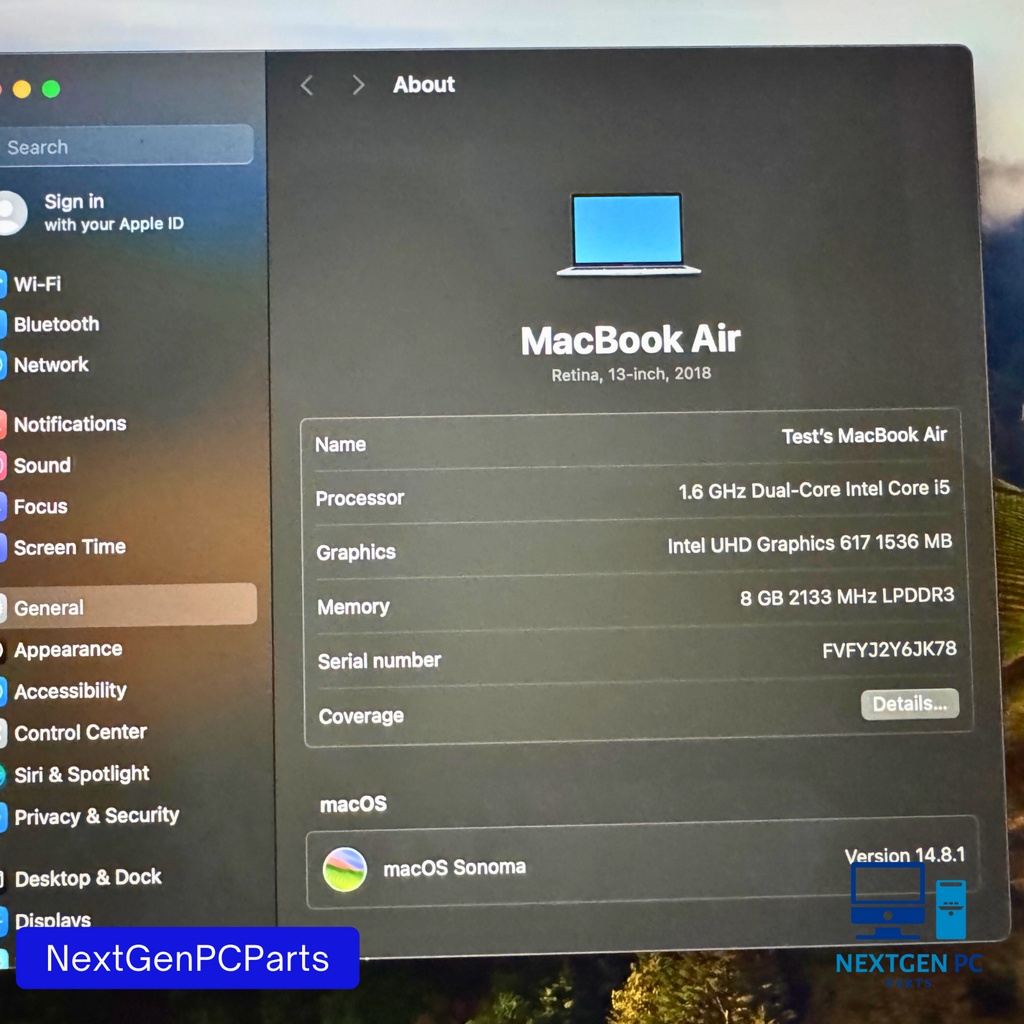Click the Intel UHD Graphics 617 value

pos(810,543)
